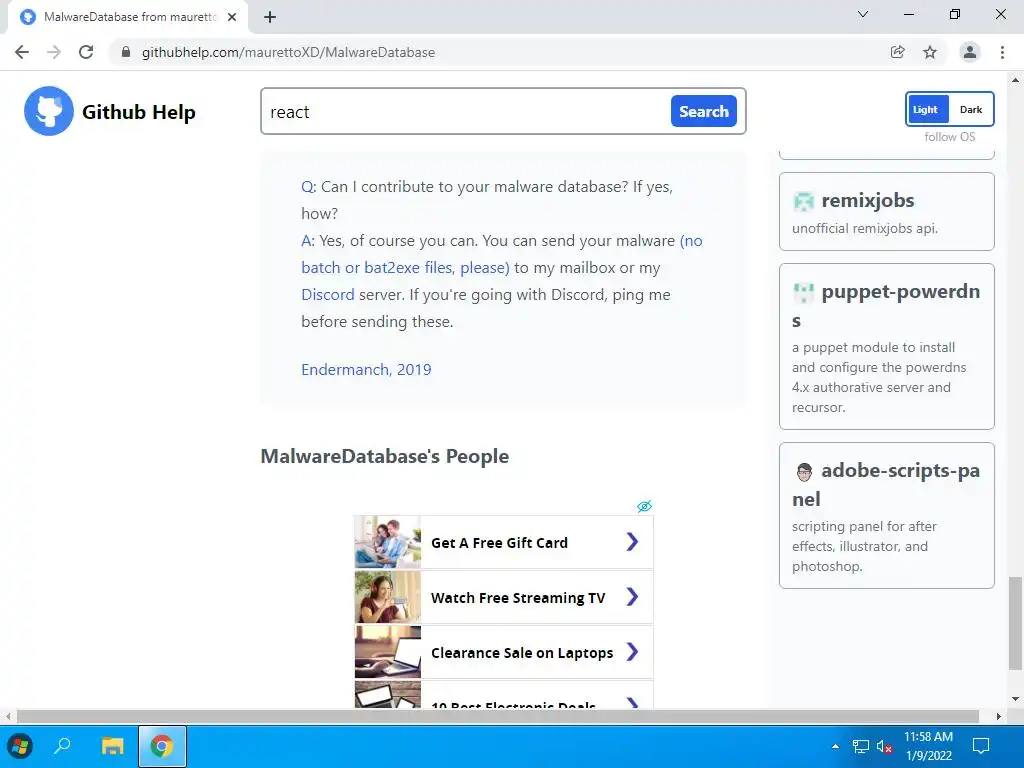The width and height of the screenshot is (1024, 768).
Task: Click the vertical scrollbar up arrow
Action: [1015, 80]
